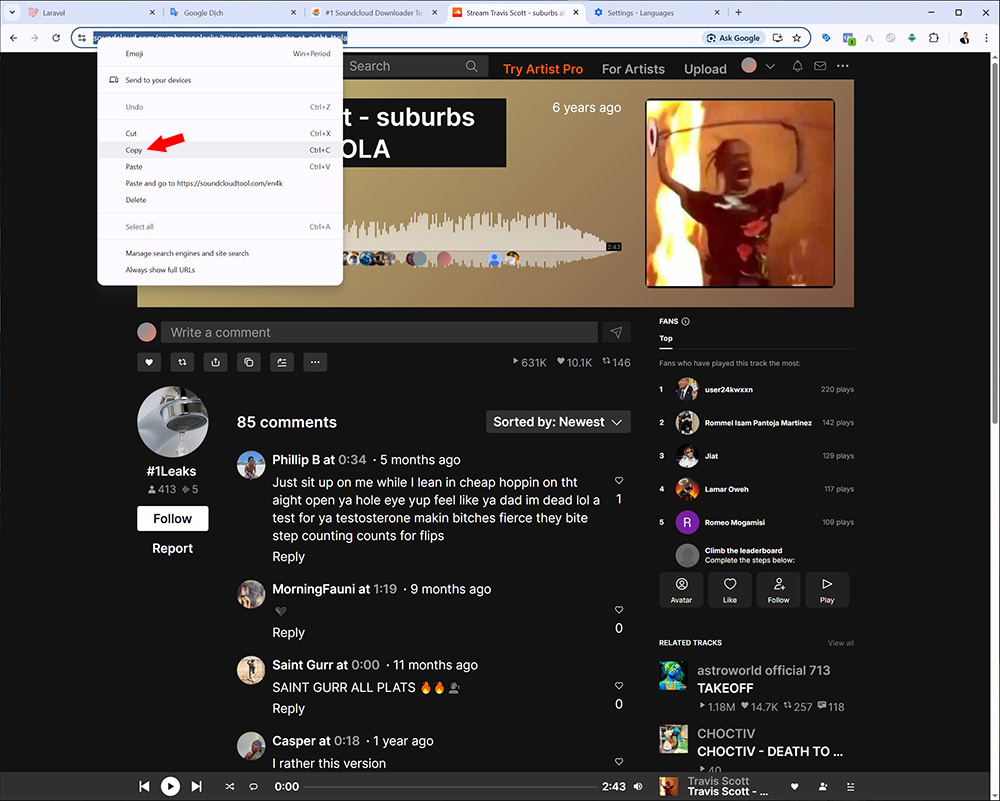
Task: Share the track via the share icon
Action: point(215,362)
